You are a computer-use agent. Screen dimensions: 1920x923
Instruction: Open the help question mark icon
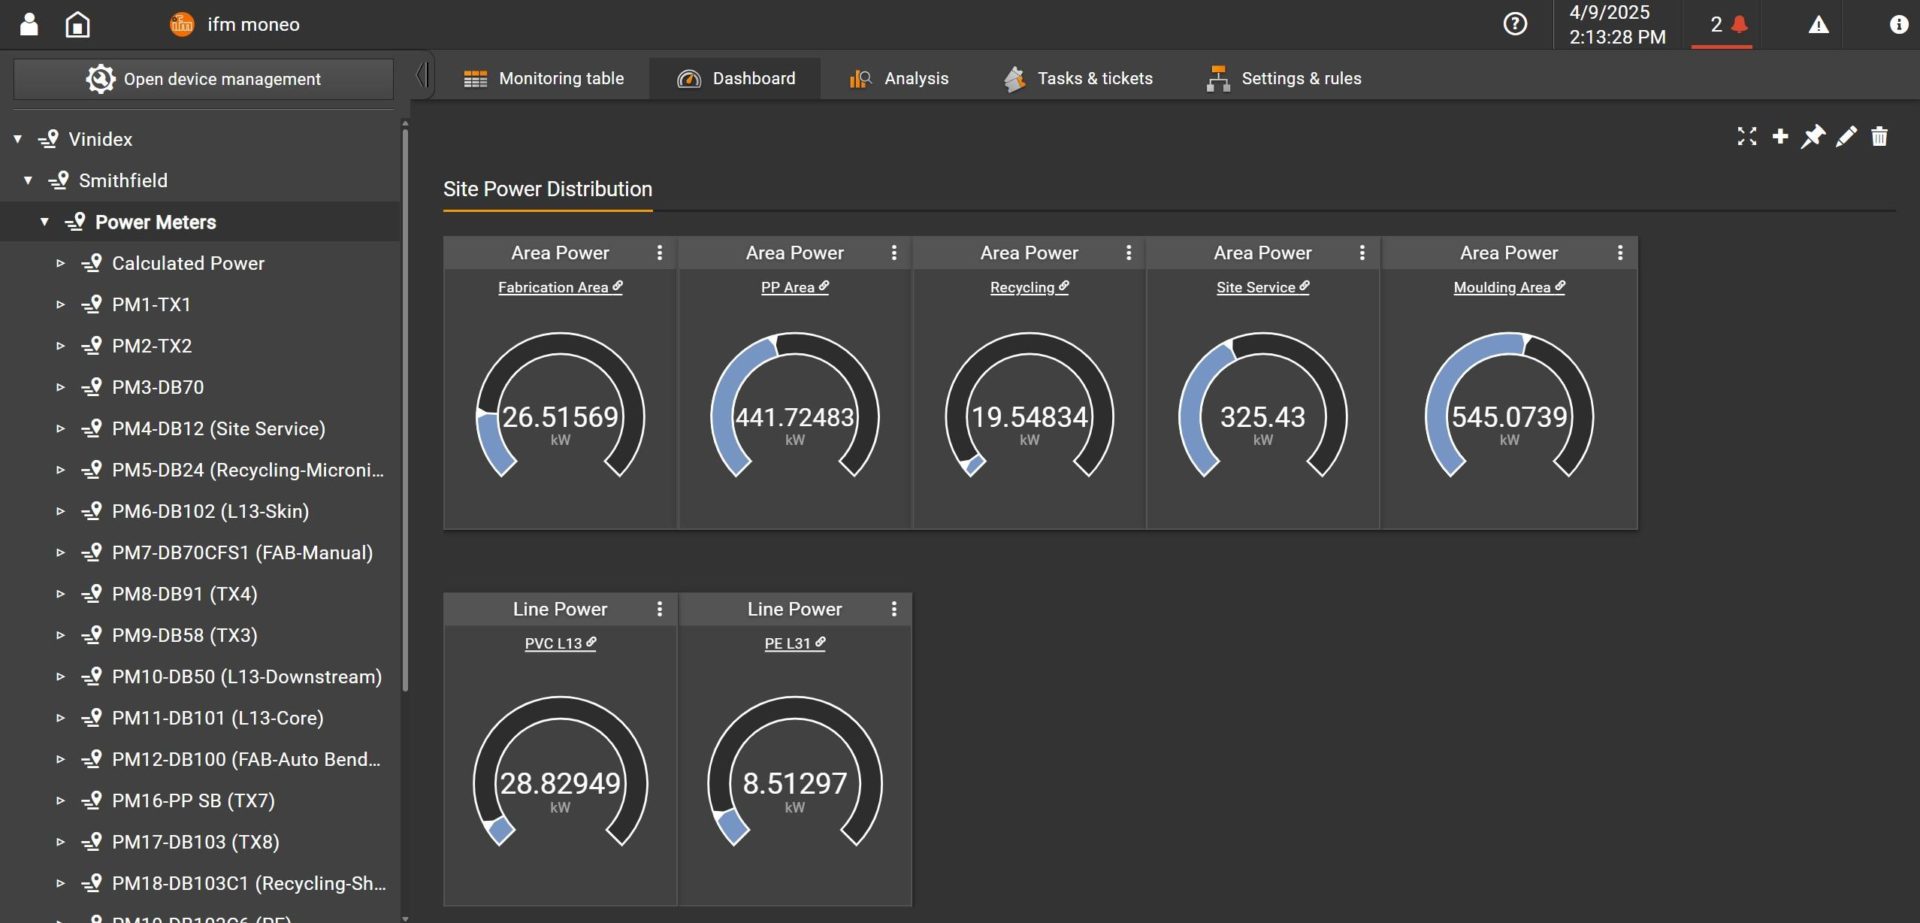[1515, 24]
